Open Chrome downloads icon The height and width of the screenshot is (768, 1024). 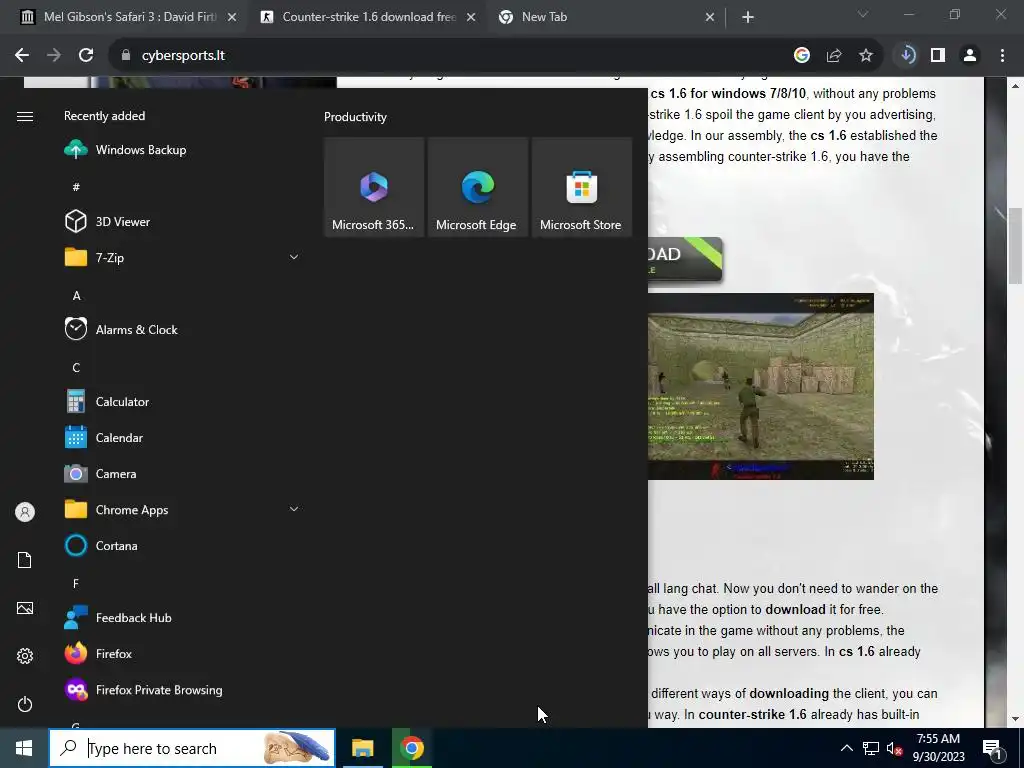tap(907, 56)
